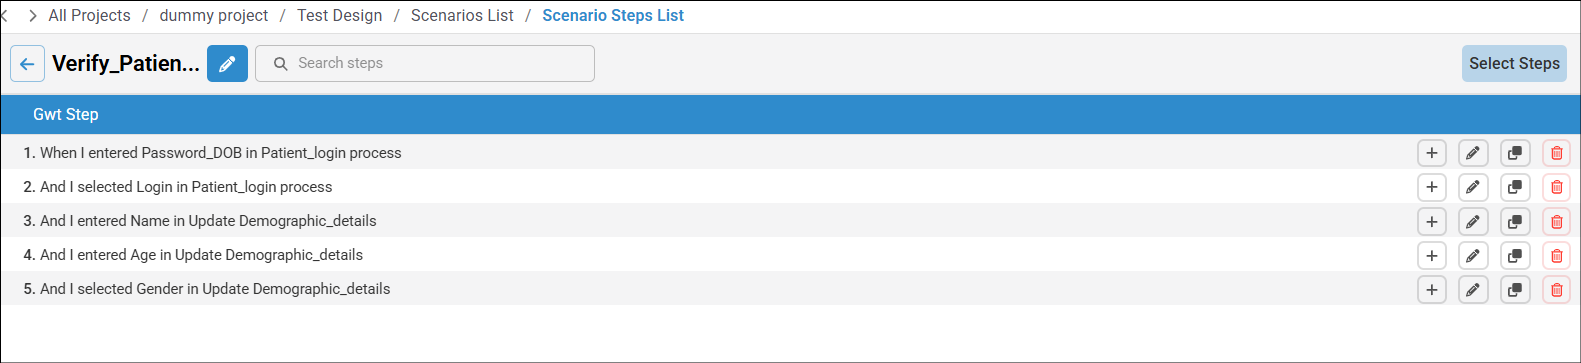Click the Select Steps button
The image size is (1581, 363).
(x=1514, y=63)
